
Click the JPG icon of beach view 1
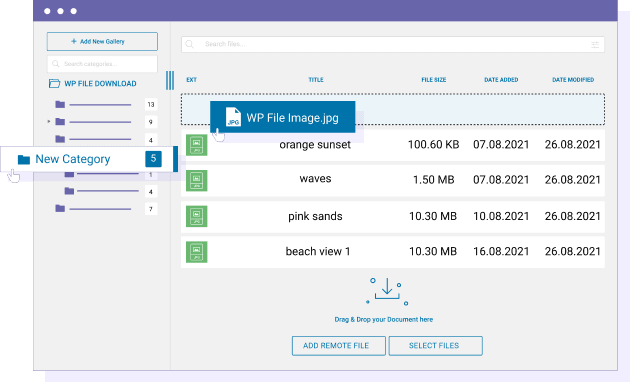(x=196, y=252)
